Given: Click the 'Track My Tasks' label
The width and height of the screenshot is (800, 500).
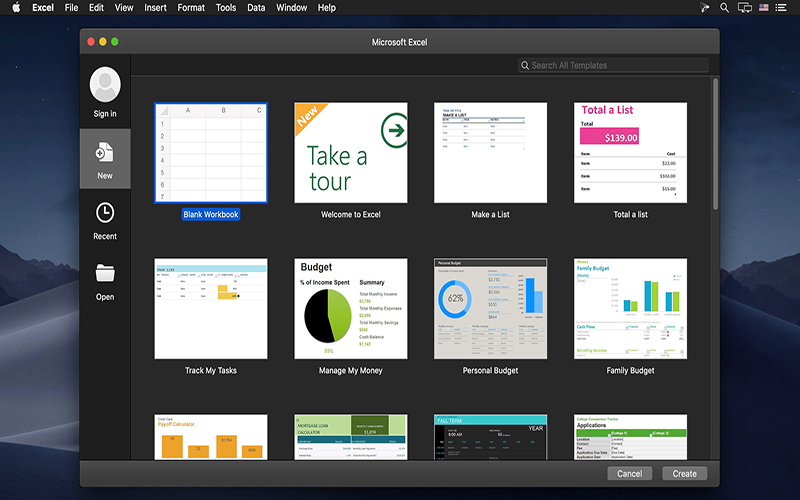Looking at the screenshot, I should click(211, 370).
